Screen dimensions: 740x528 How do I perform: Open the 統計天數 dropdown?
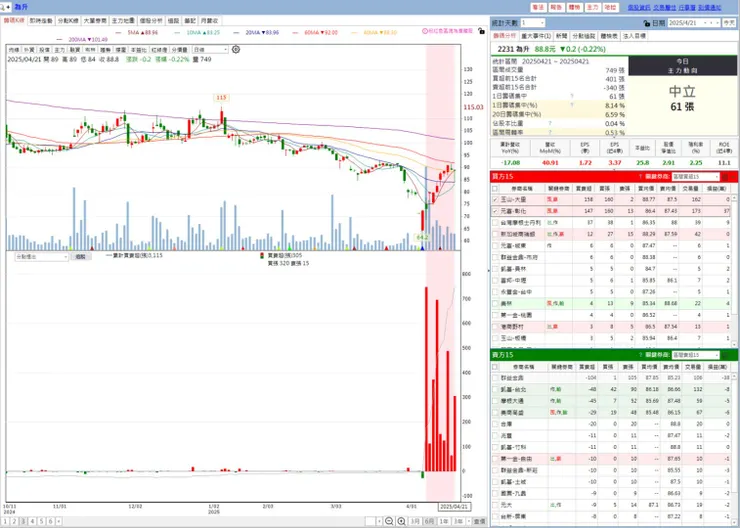click(x=533, y=23)
